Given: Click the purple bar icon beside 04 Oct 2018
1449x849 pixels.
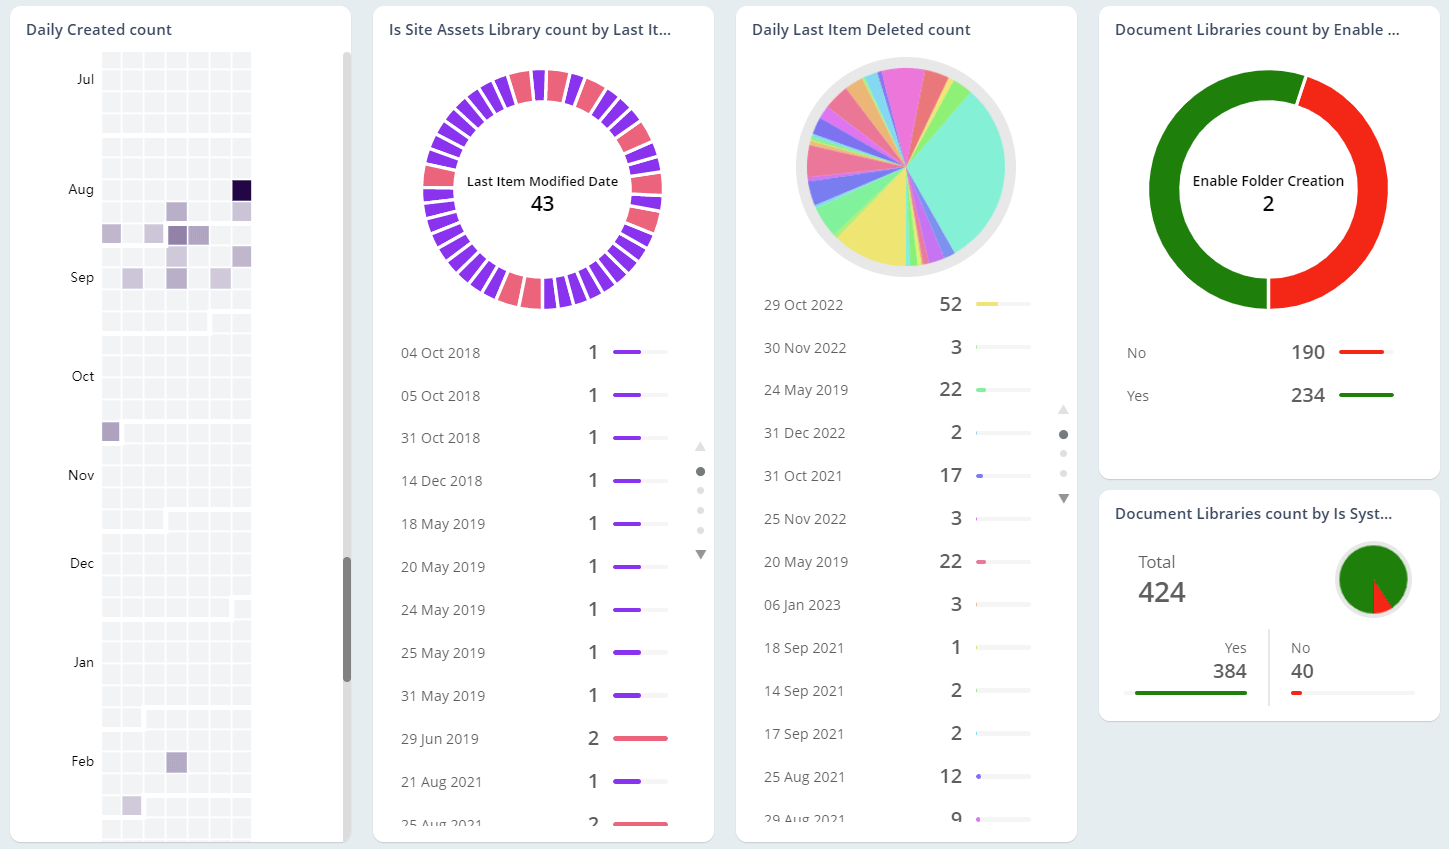Looking at the screenshot, I should (x=625, y=352).
